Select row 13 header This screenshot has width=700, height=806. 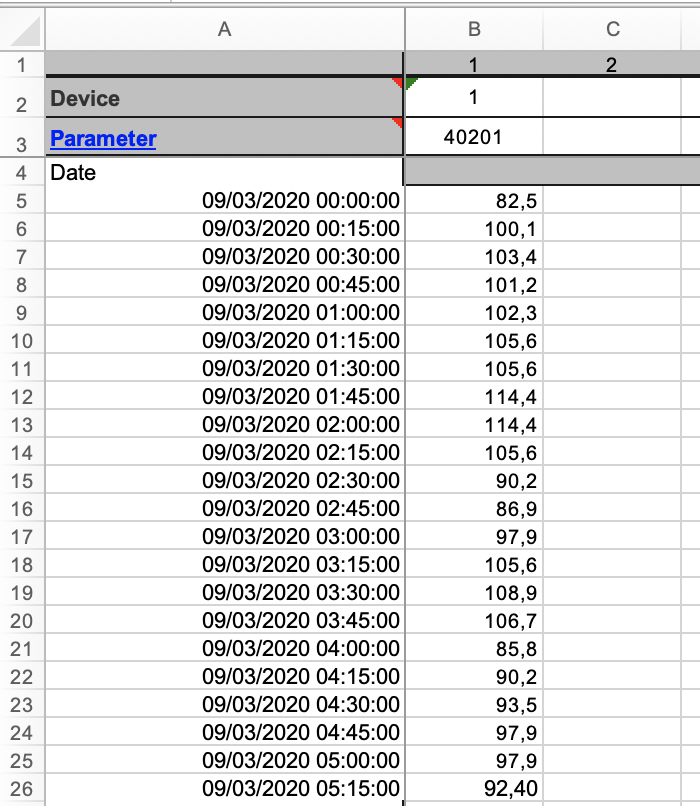pyautogui.click(x=21, y=425)
